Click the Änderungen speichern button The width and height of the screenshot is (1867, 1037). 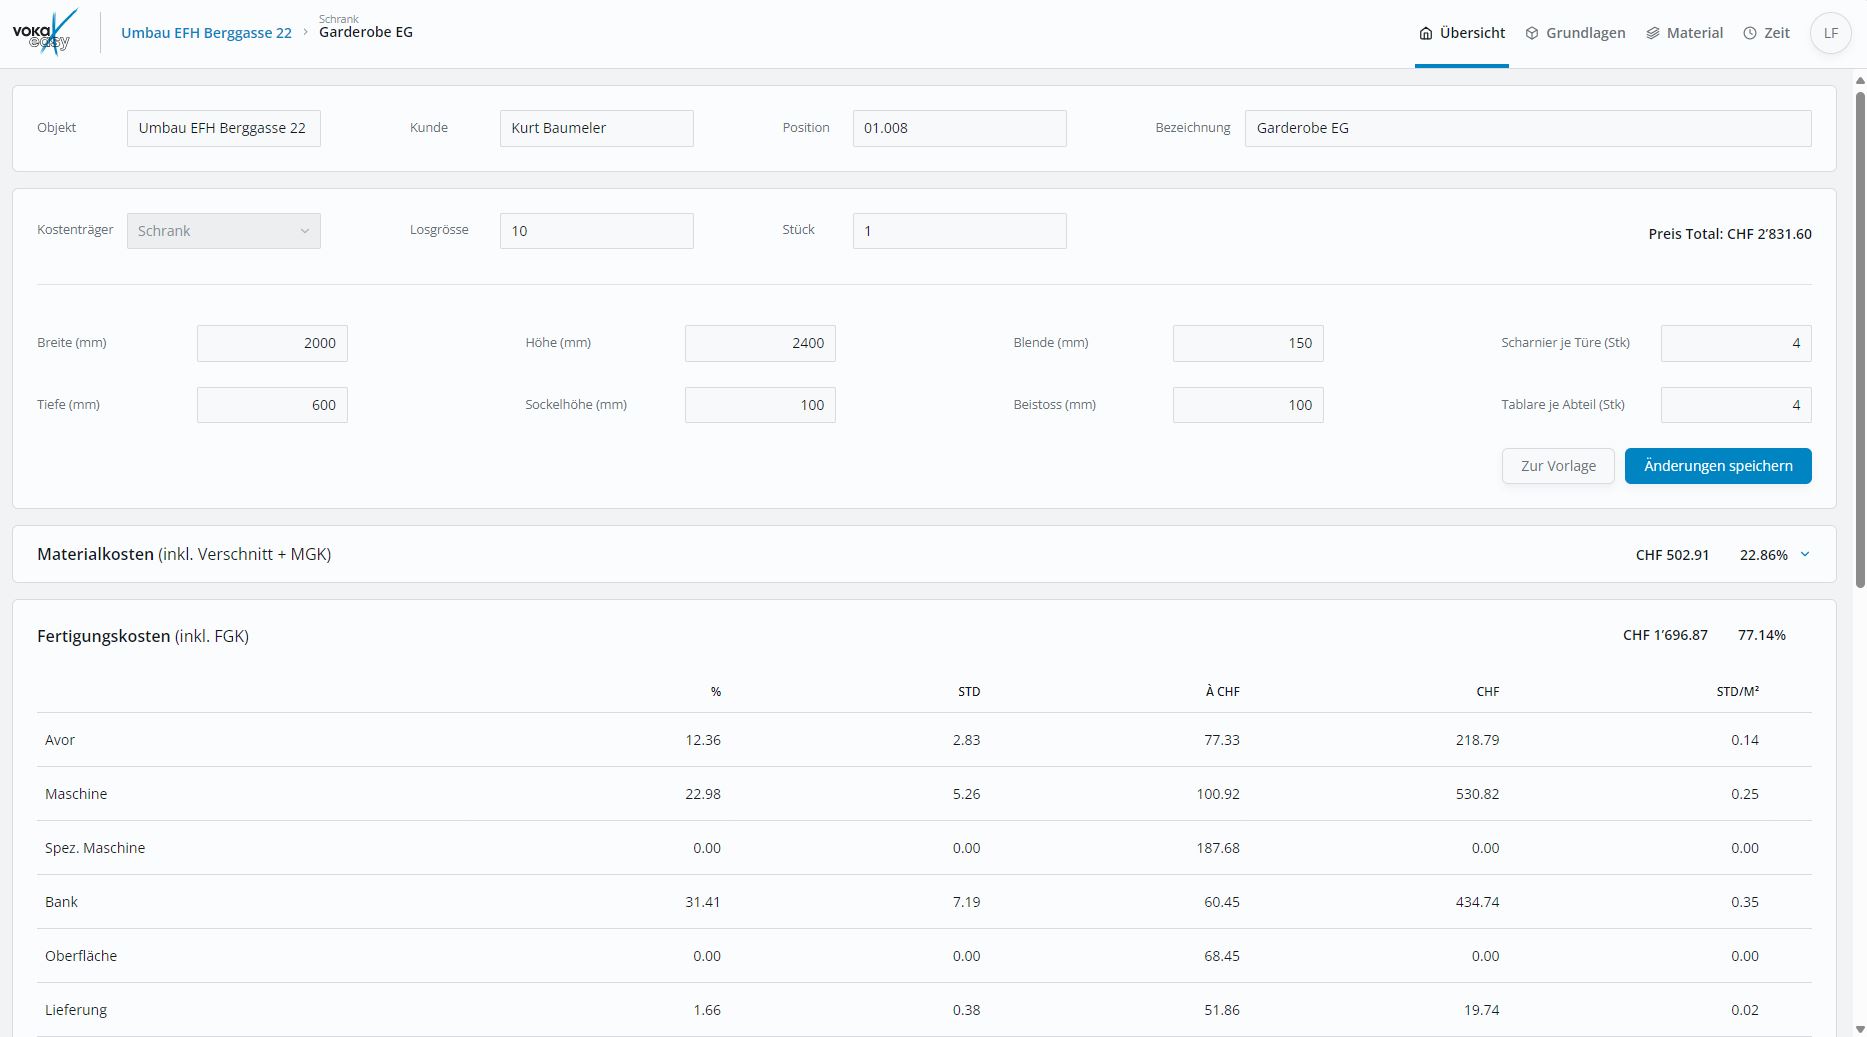(1717, 466)
